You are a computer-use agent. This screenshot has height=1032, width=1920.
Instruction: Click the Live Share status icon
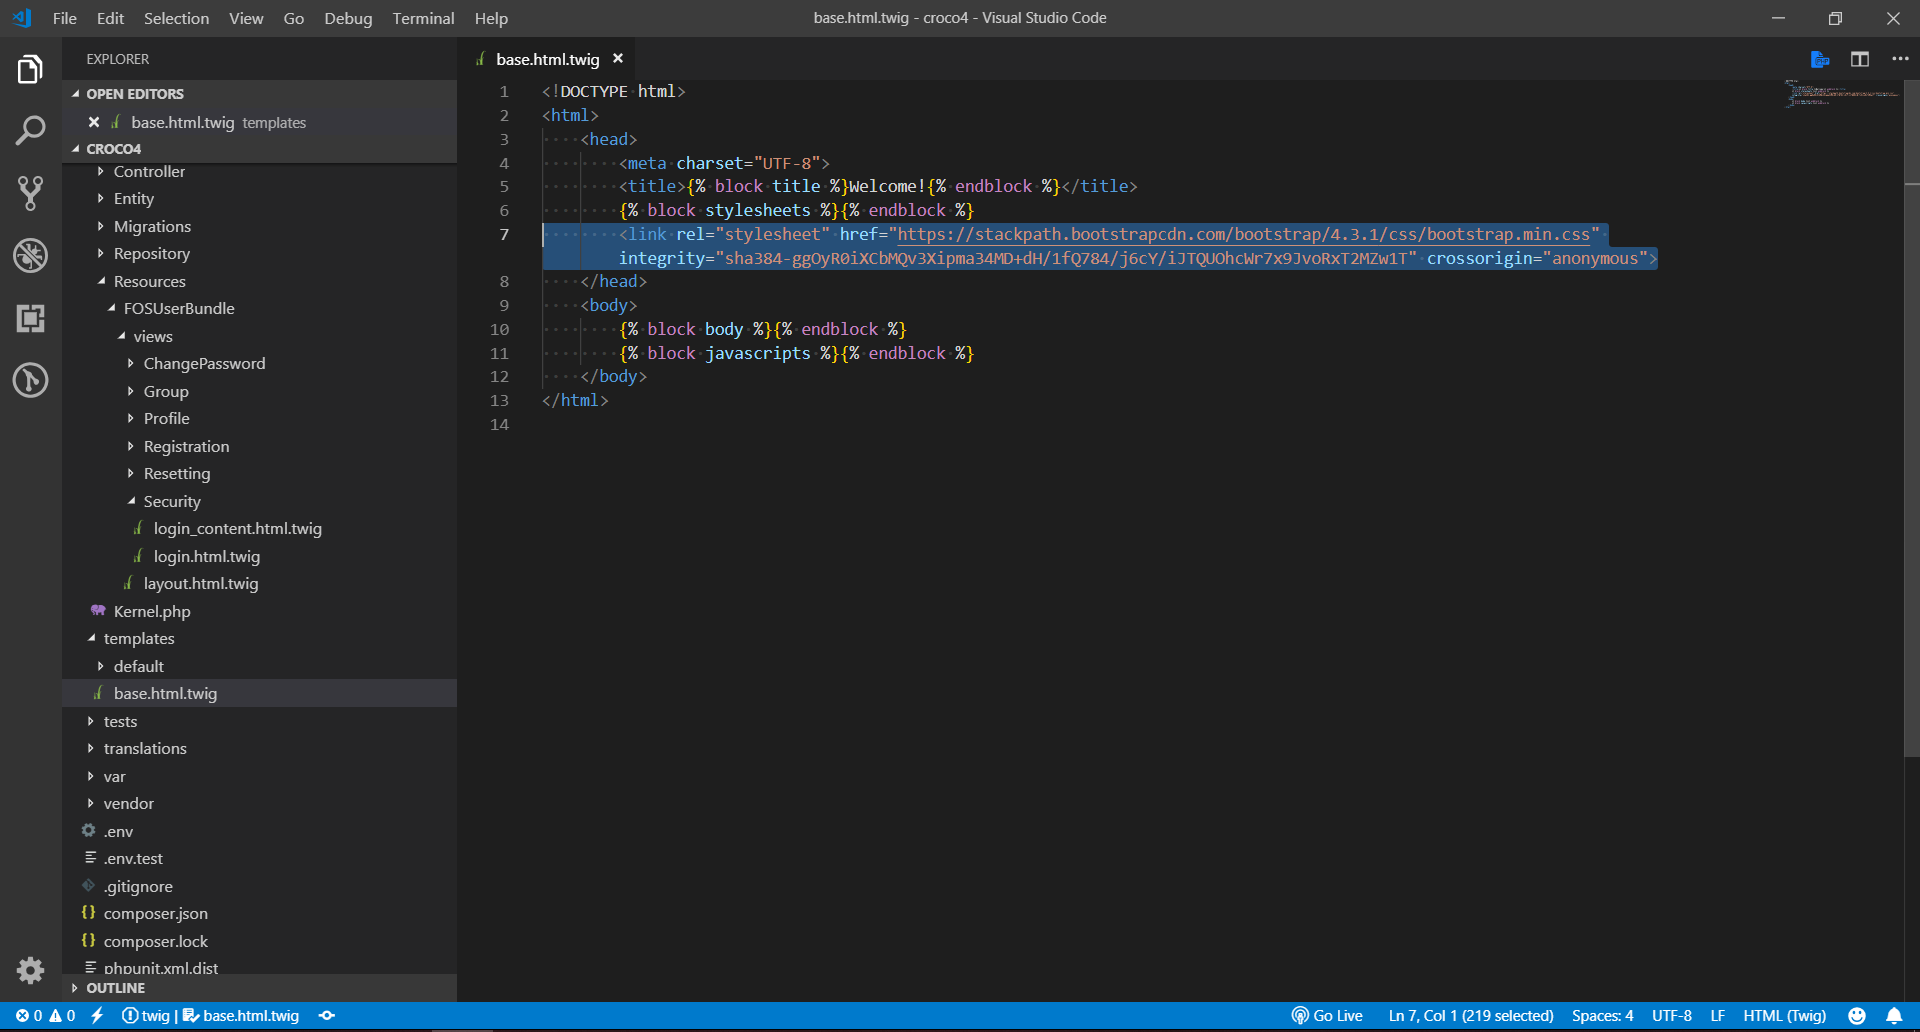pos(327,1016)
